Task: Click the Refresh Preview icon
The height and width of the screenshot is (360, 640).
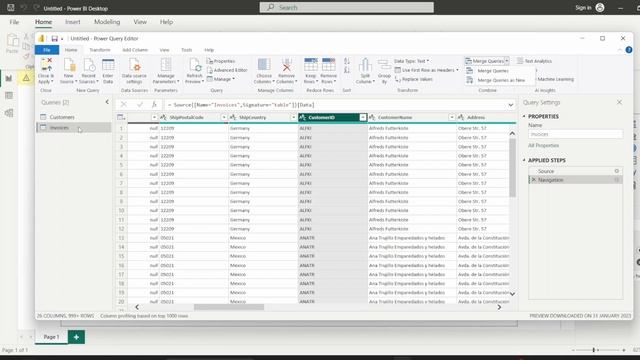Action: point(195,65)
